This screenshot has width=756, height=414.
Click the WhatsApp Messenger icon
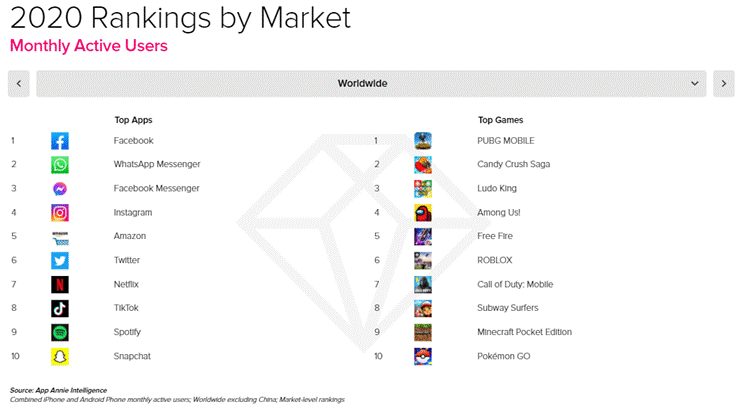[x=60, y=164]
